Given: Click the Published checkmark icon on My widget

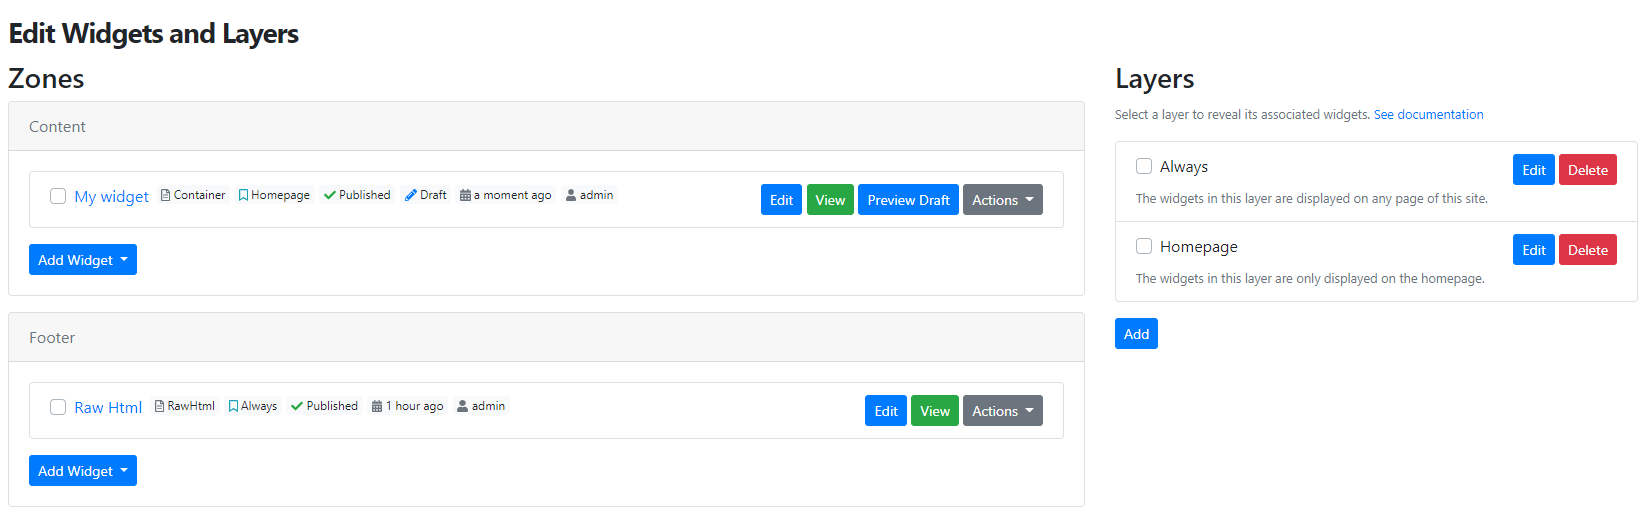Looking at the screenshot, I should click(330, 195).
